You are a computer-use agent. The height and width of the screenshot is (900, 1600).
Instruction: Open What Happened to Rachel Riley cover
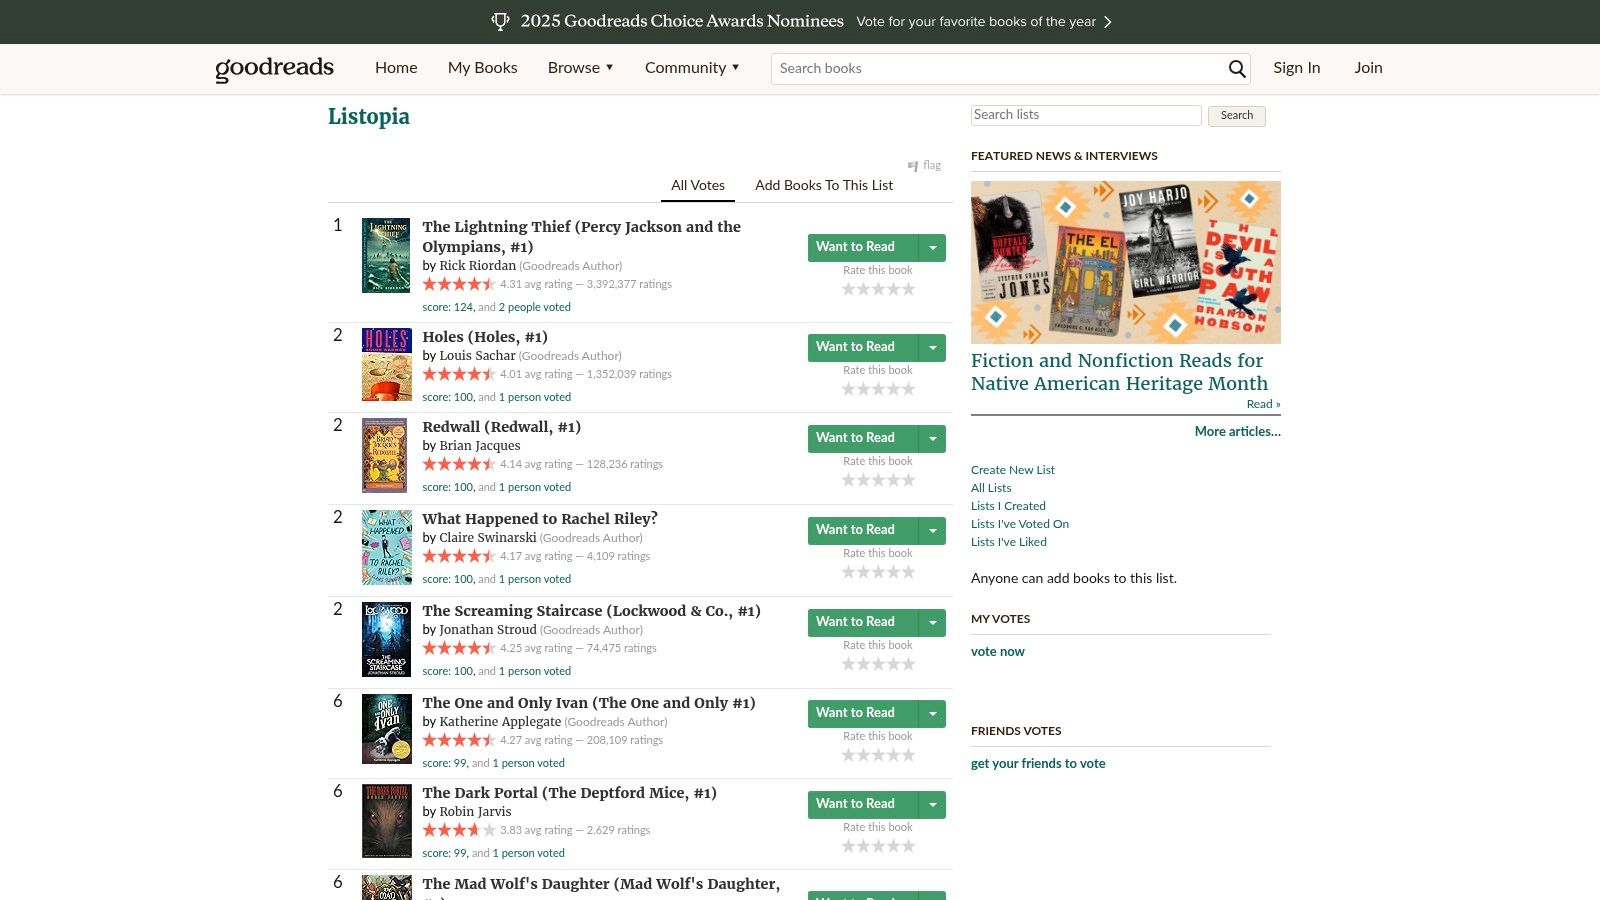click(x=387, y=548)
